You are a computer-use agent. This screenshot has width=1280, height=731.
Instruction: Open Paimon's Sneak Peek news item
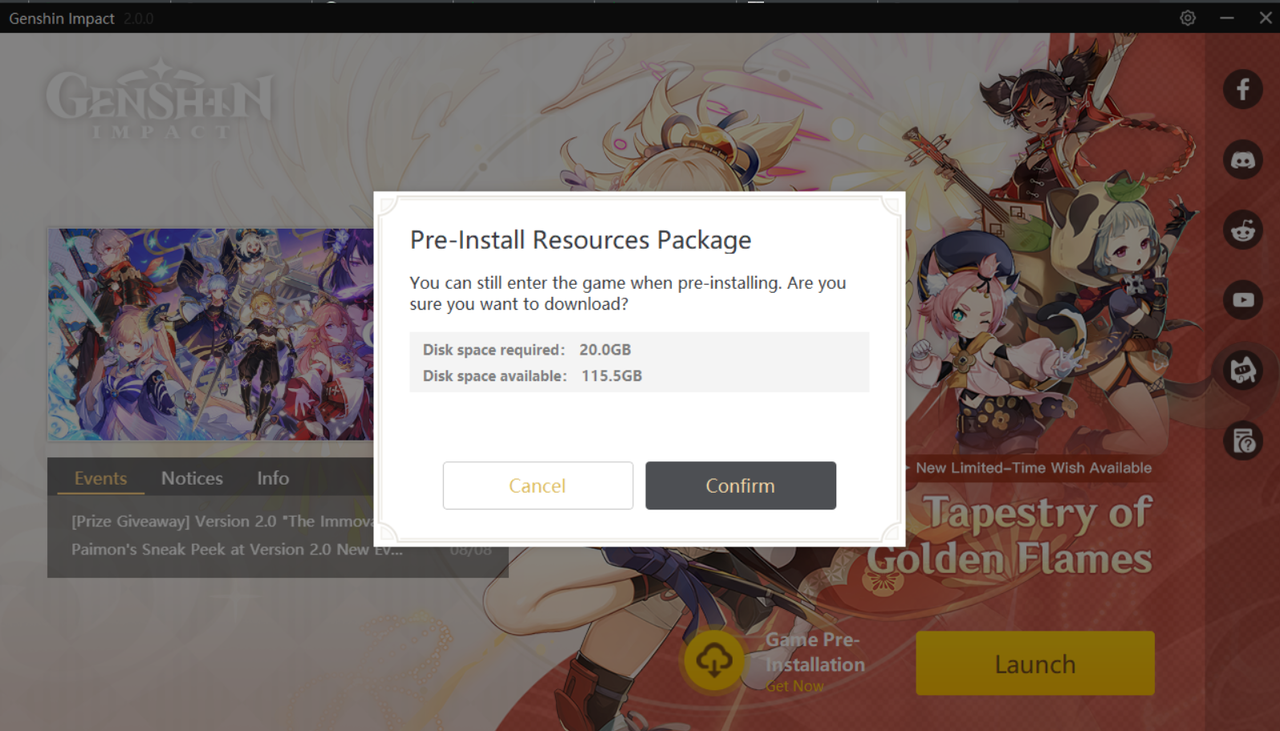pos(238,549)
